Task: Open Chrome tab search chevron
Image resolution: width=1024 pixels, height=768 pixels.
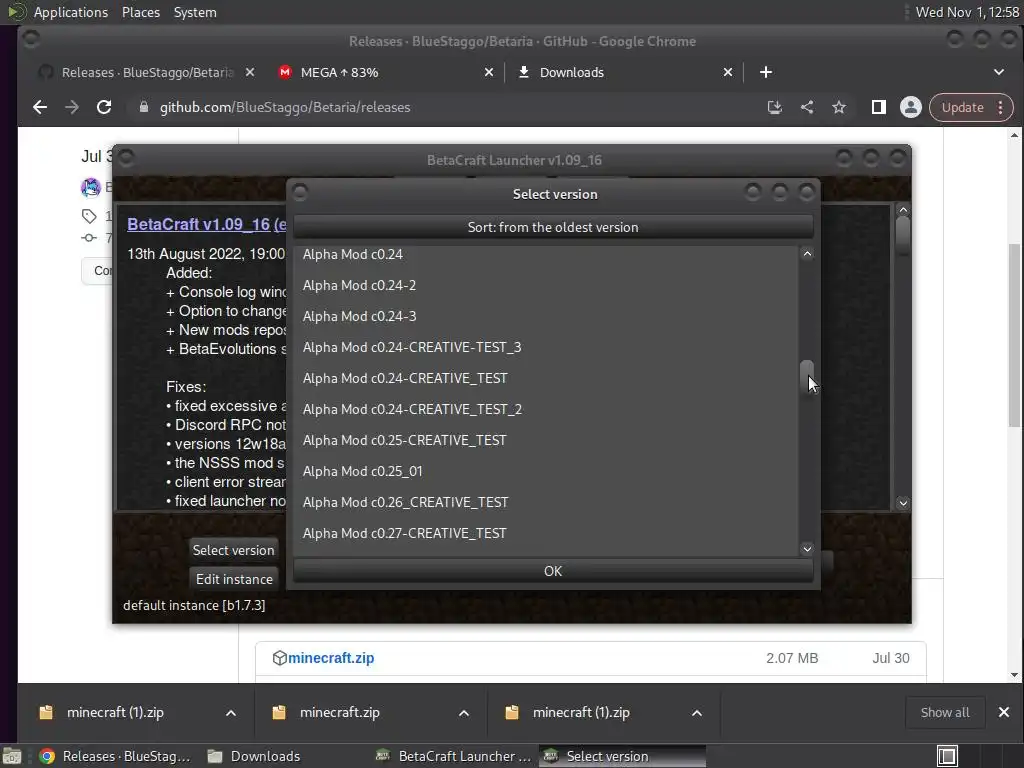Action: click(999, 72)
